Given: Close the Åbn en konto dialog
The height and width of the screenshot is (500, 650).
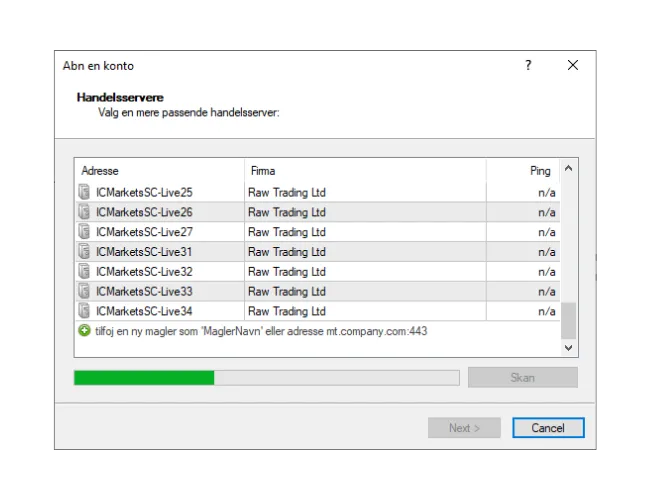Looking at the screenshot, I should 573,66.
